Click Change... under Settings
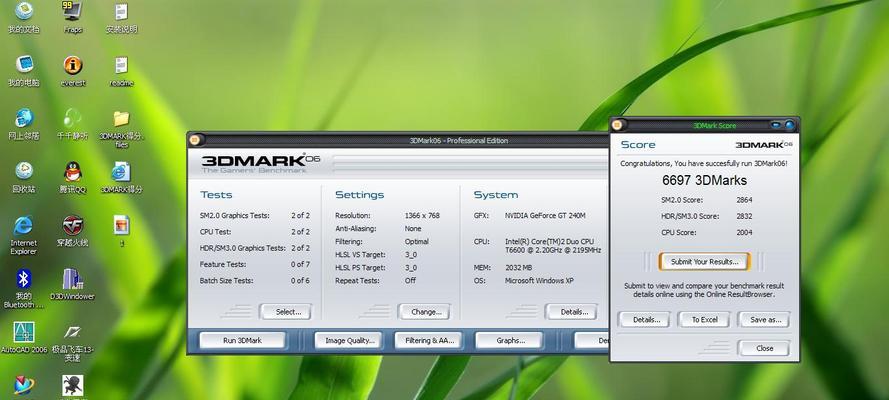Viewport: 889px width, 400px height. pyautogui.click(x=426, y=312)
